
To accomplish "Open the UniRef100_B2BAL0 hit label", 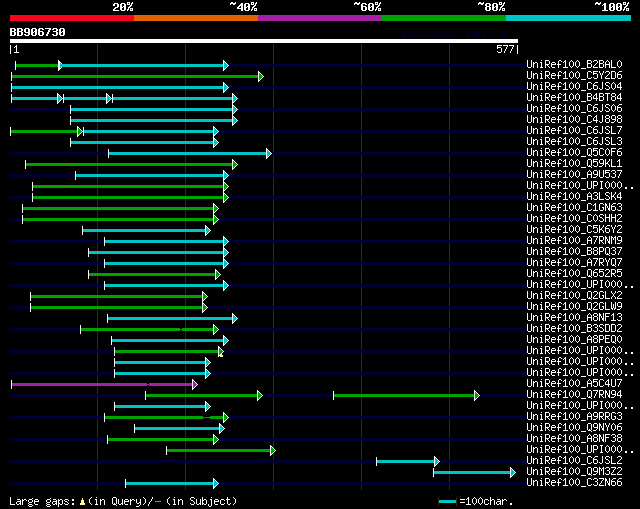I will (x=574, y=64).
